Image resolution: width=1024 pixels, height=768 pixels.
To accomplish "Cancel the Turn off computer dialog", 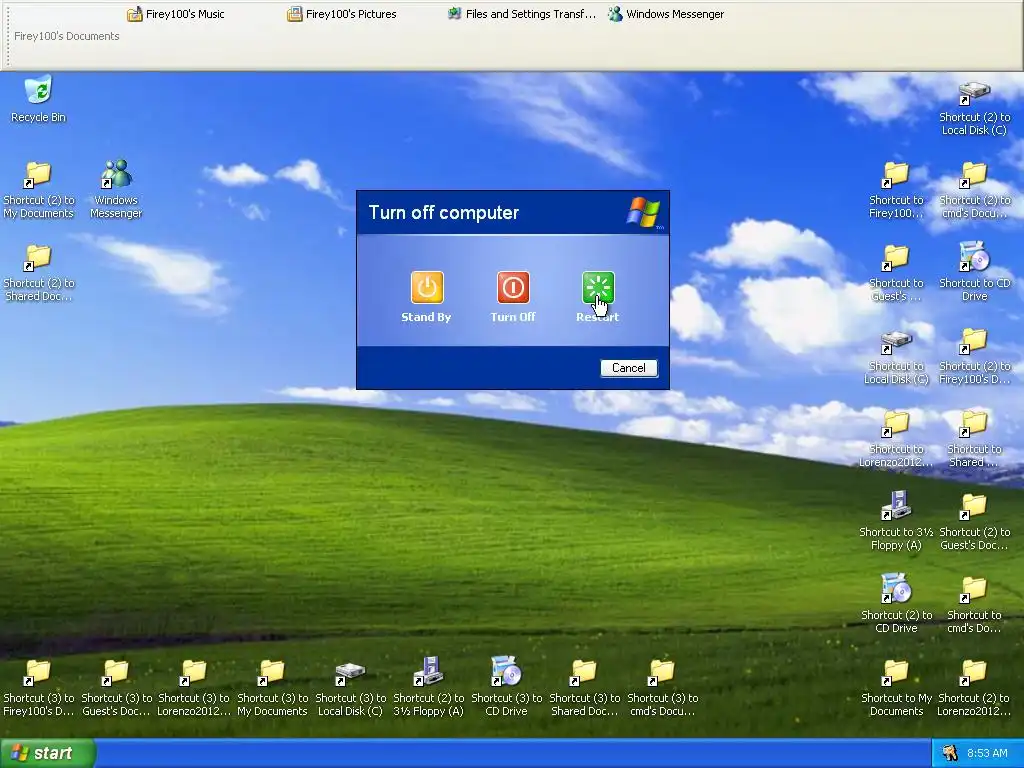I will [x=629, y=368].
